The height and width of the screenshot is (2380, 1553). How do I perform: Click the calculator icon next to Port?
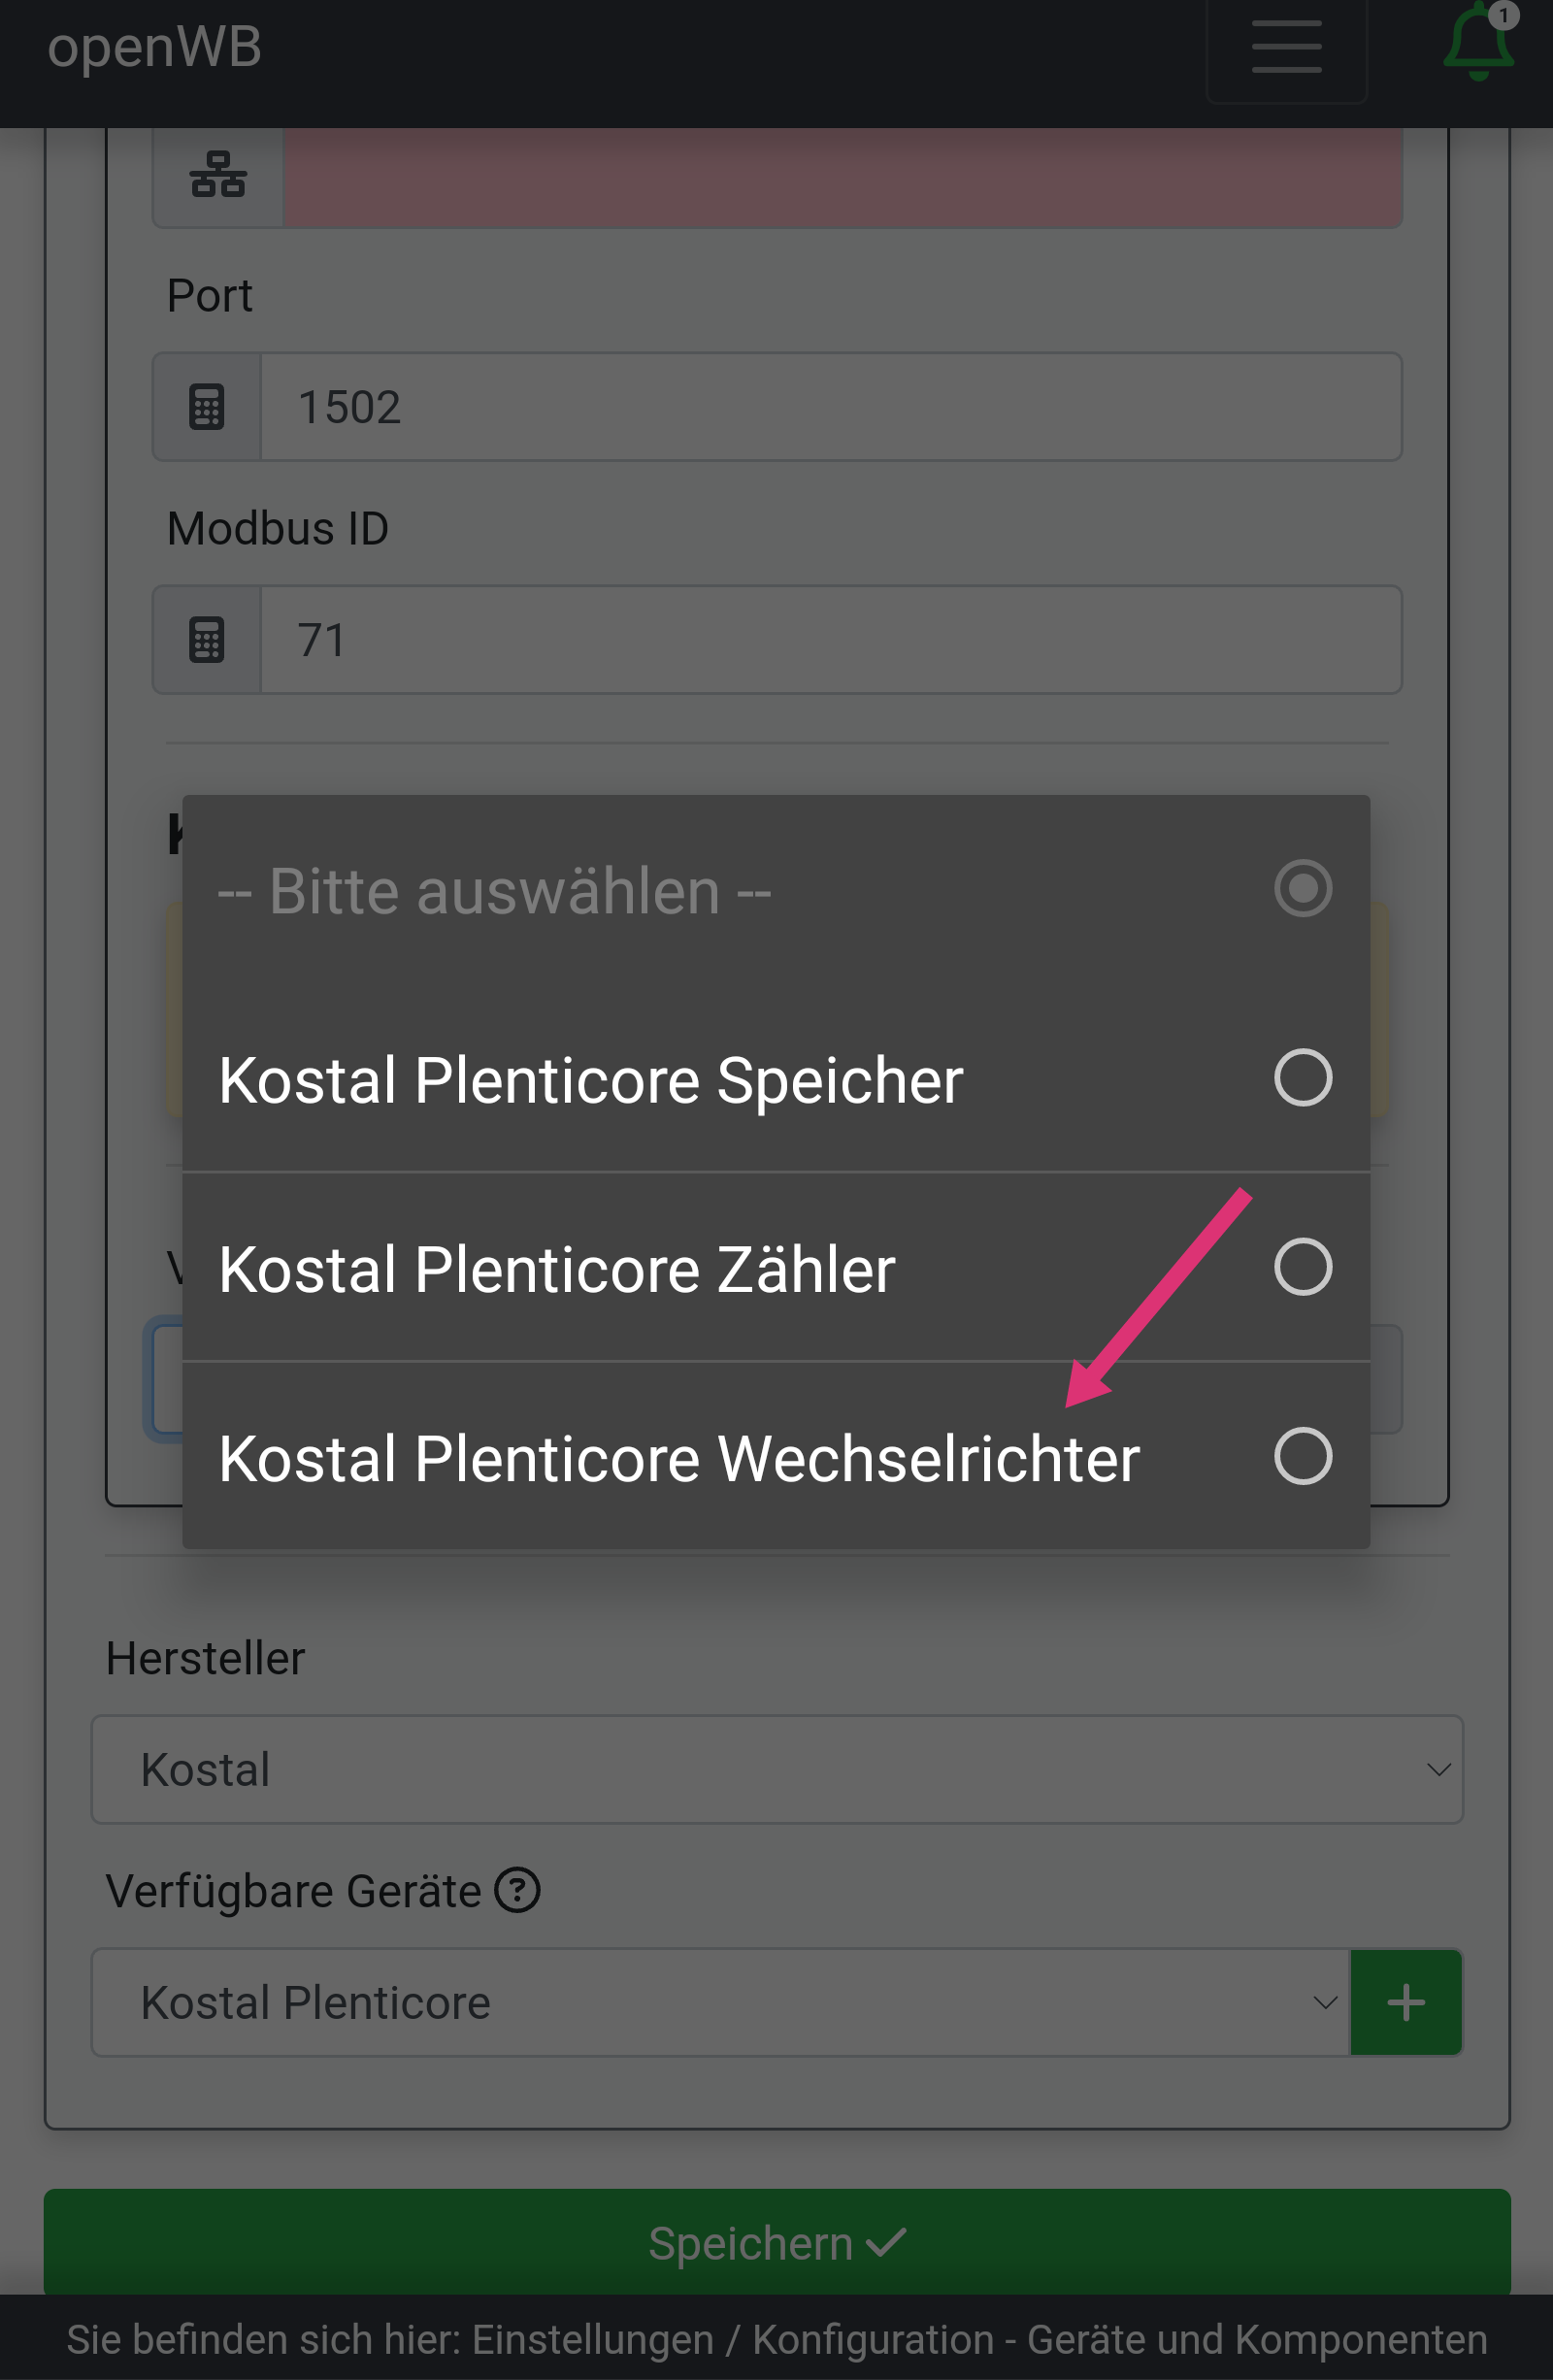tap(207, 407)
